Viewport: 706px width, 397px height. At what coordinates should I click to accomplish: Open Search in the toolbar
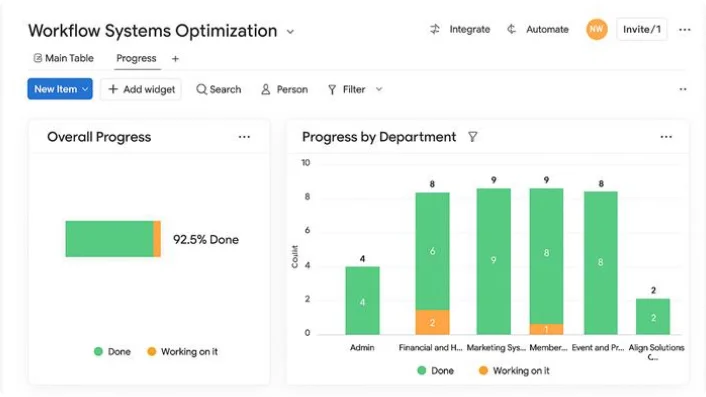[x=219, y=89]
